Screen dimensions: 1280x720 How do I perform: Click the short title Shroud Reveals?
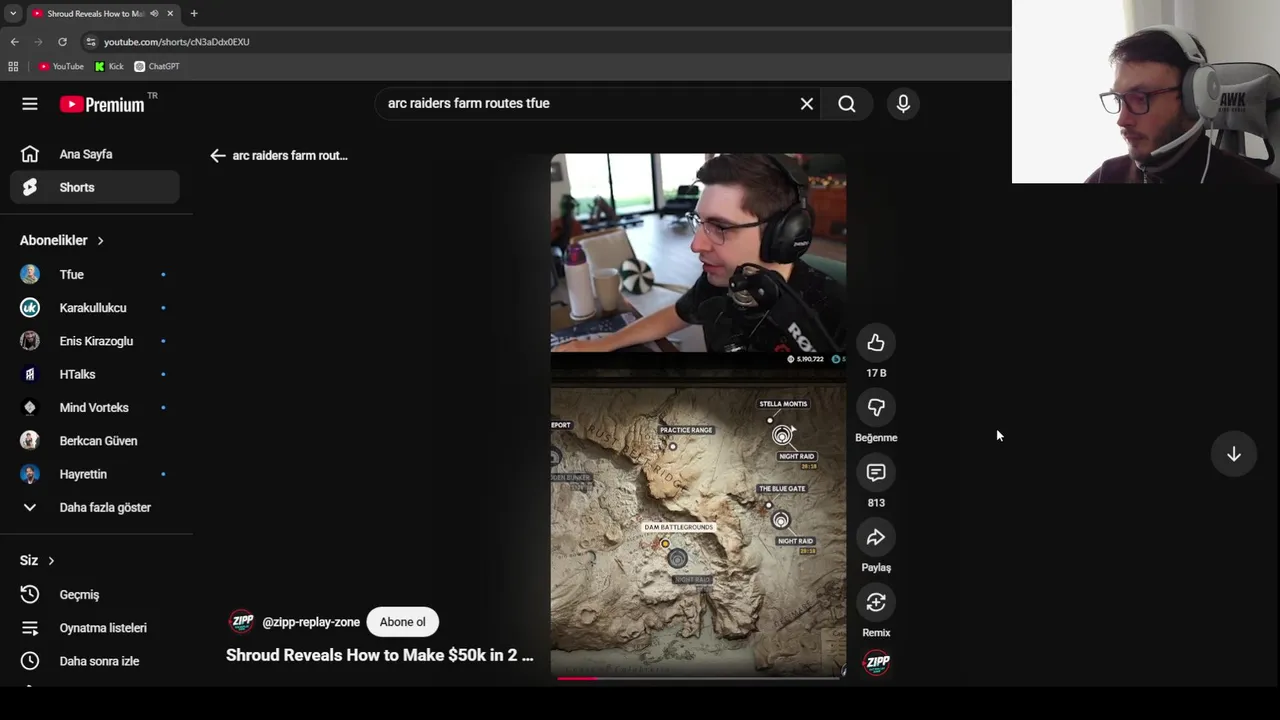pyautogui.click(x=380, y=655)
